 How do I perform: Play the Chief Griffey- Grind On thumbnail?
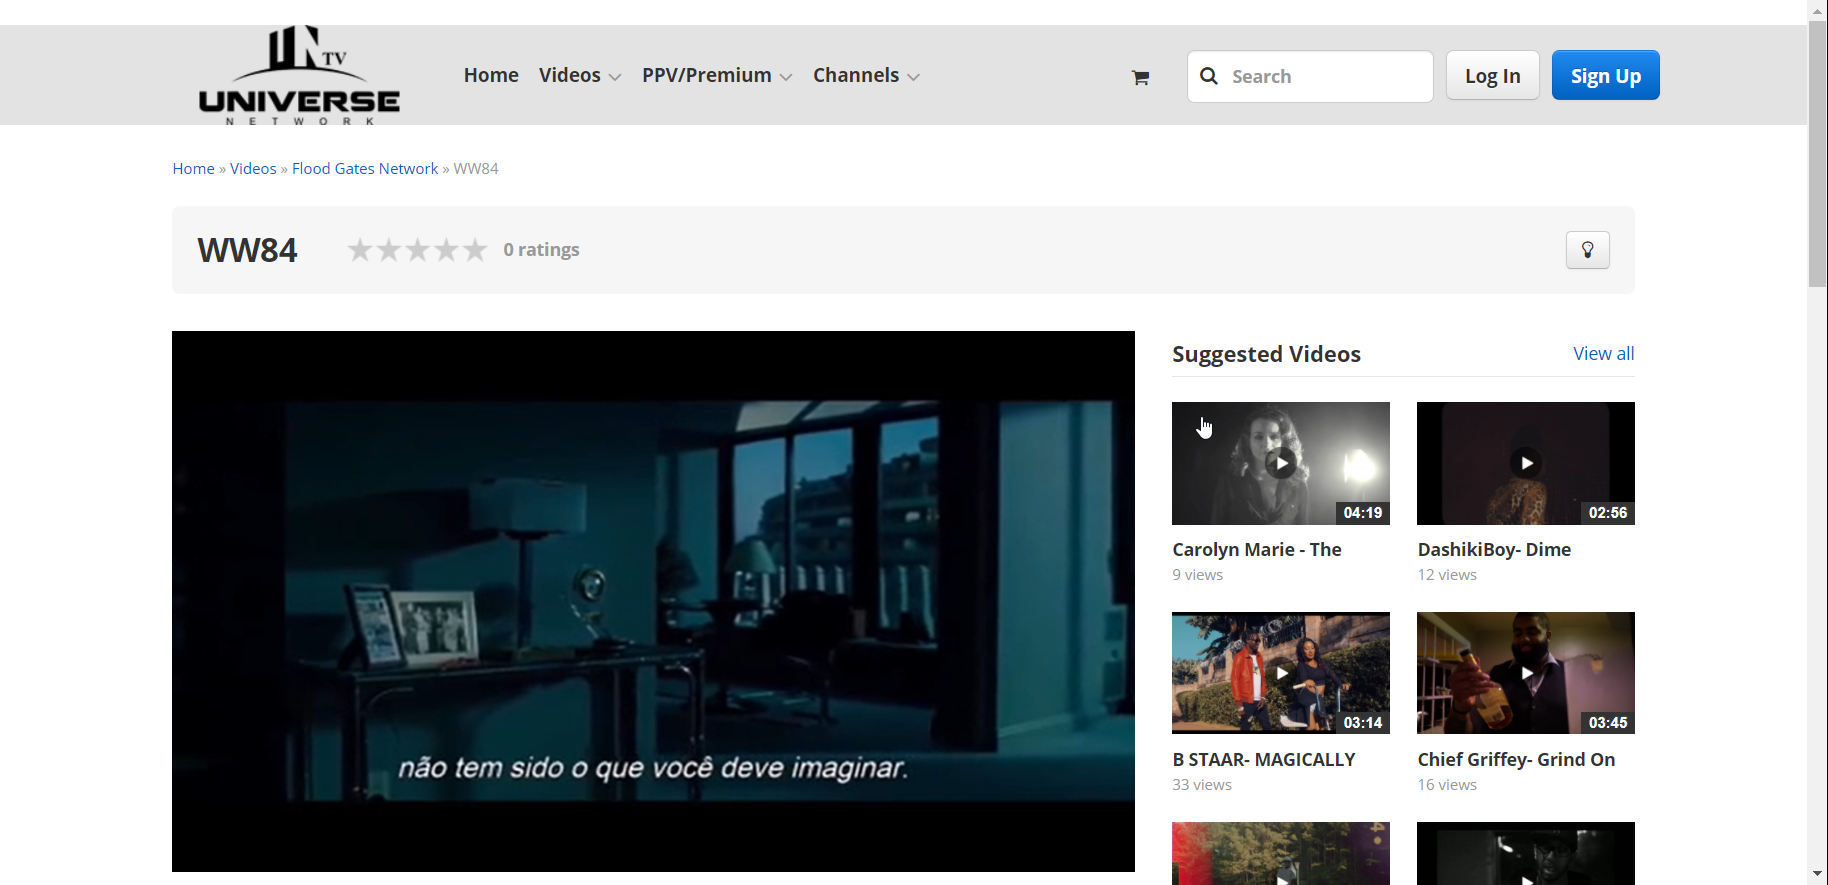pos(1526,673)
